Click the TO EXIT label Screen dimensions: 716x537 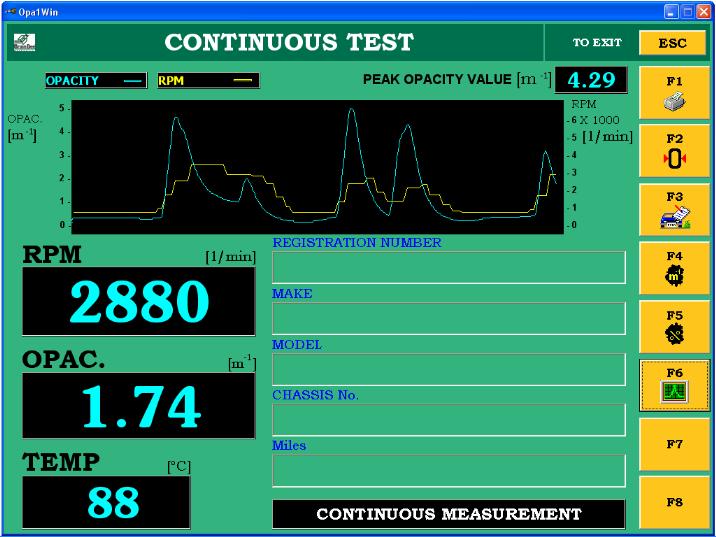(597, 42)
